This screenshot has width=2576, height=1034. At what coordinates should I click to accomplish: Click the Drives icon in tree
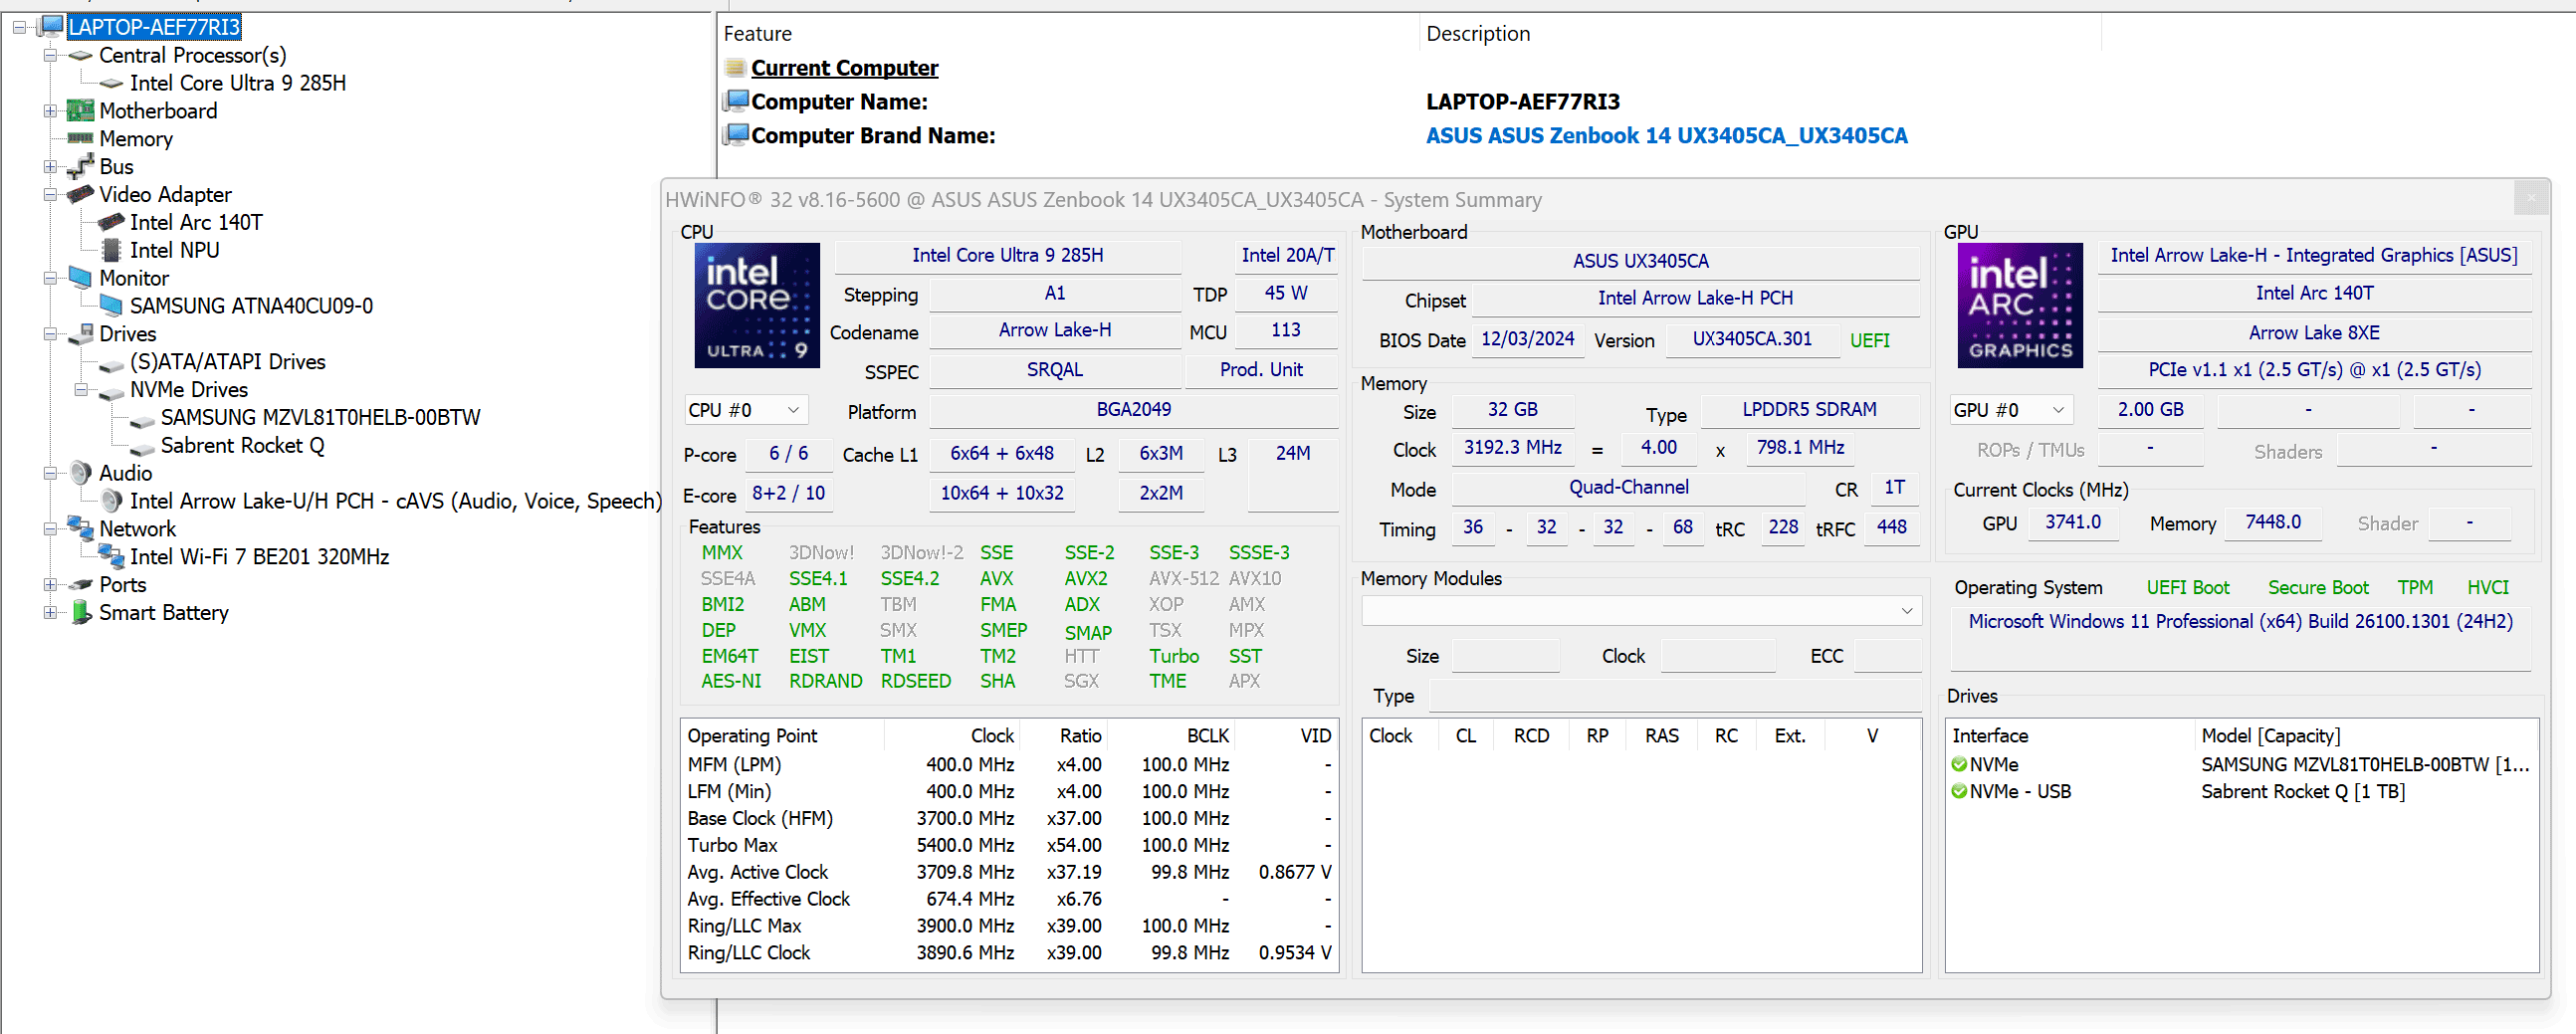[x=80, y=333]
